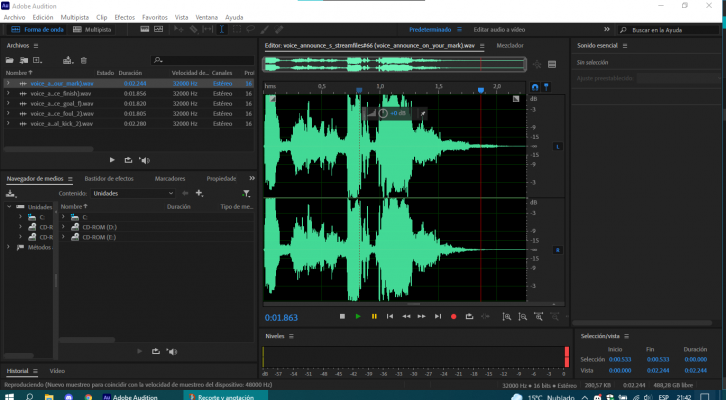Click Zoom In Amplitude icon
726x400 pixels.
(x=507, y=317)
